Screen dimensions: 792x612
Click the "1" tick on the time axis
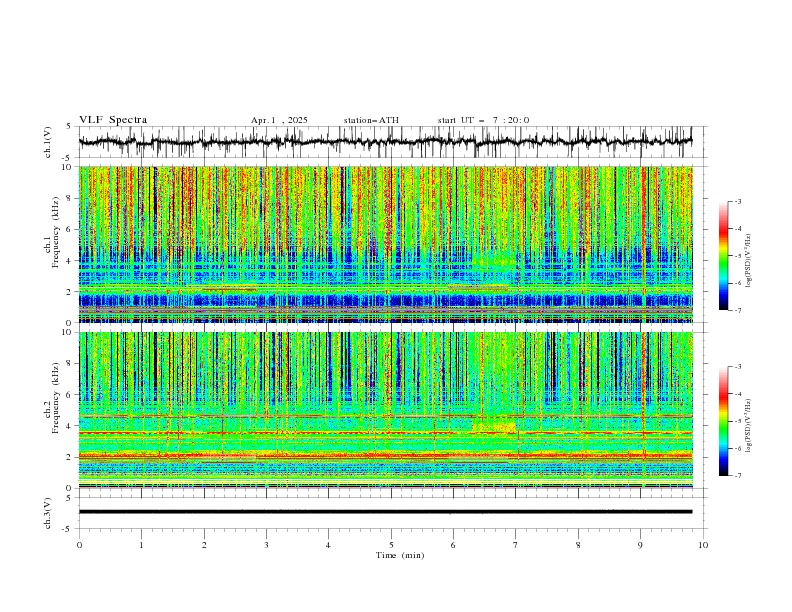pos(141,545)
